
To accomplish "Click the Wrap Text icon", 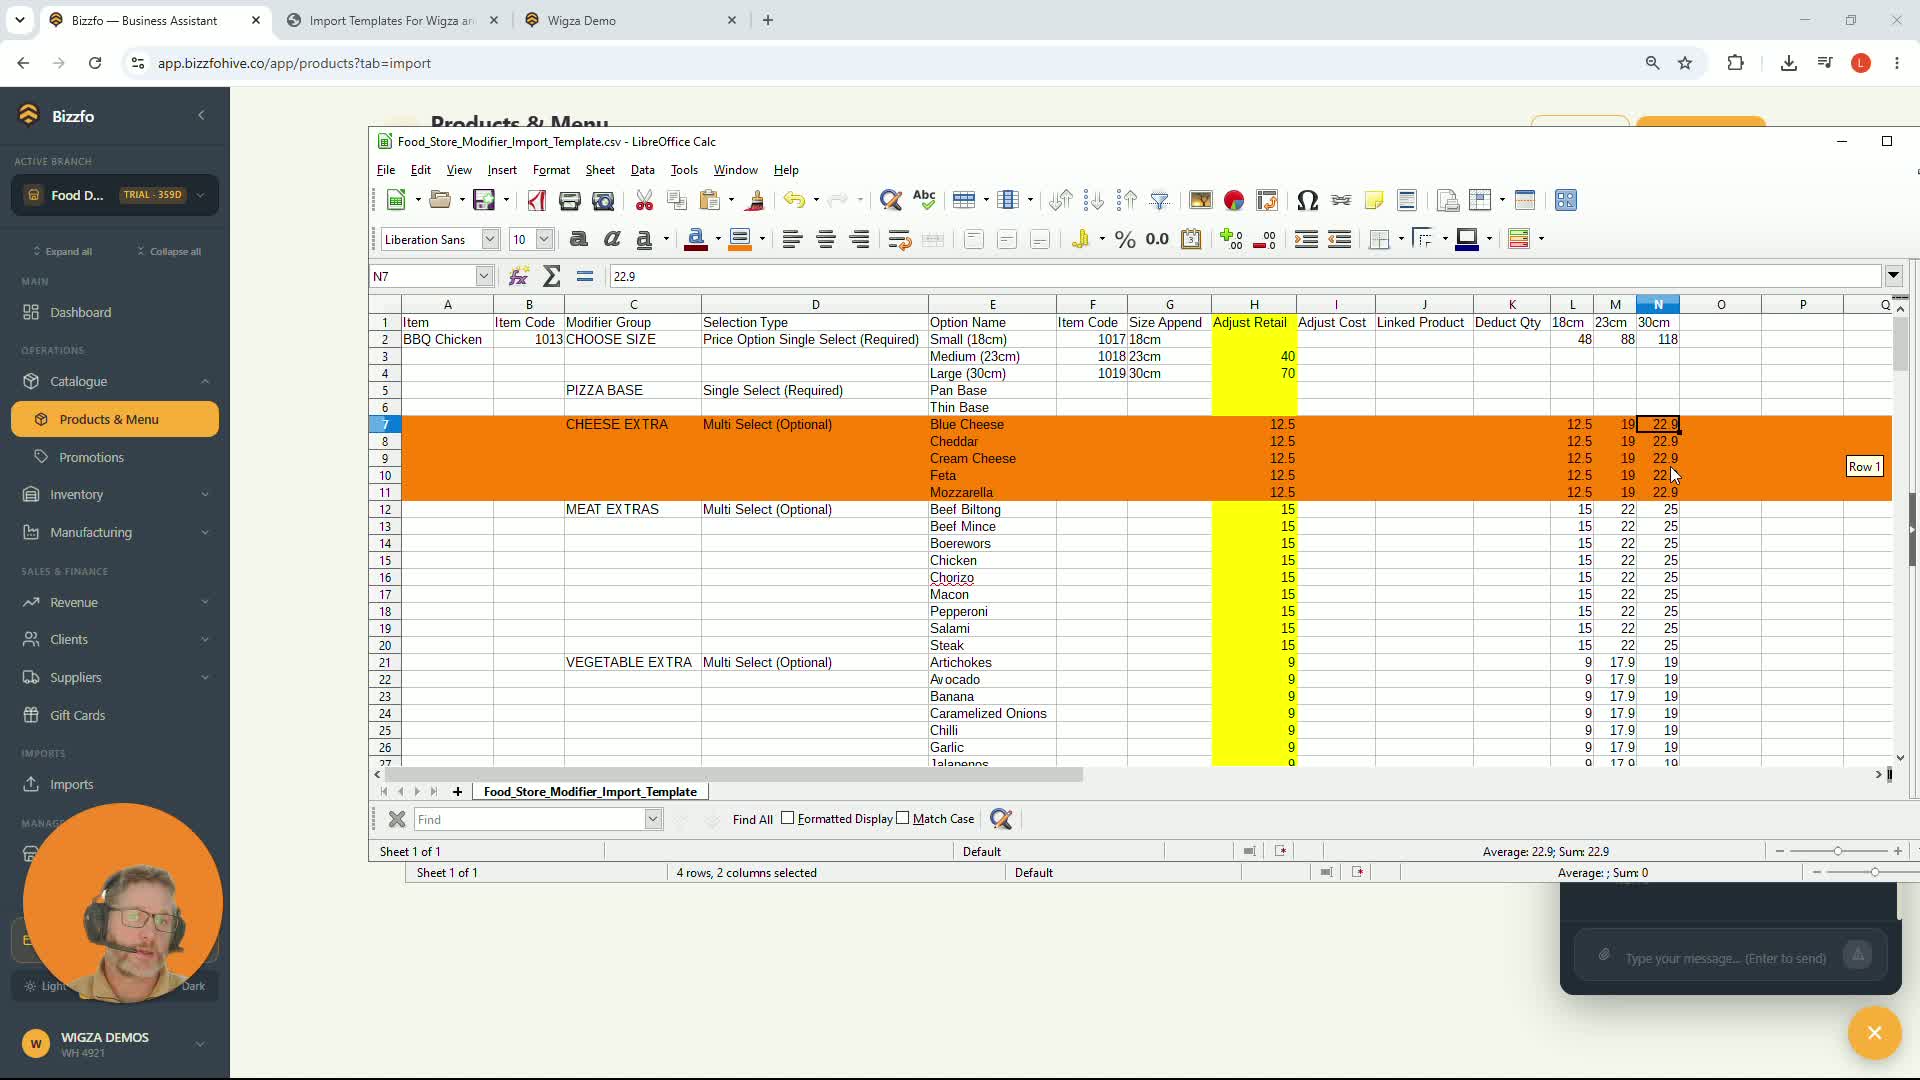I will (899, 239).
